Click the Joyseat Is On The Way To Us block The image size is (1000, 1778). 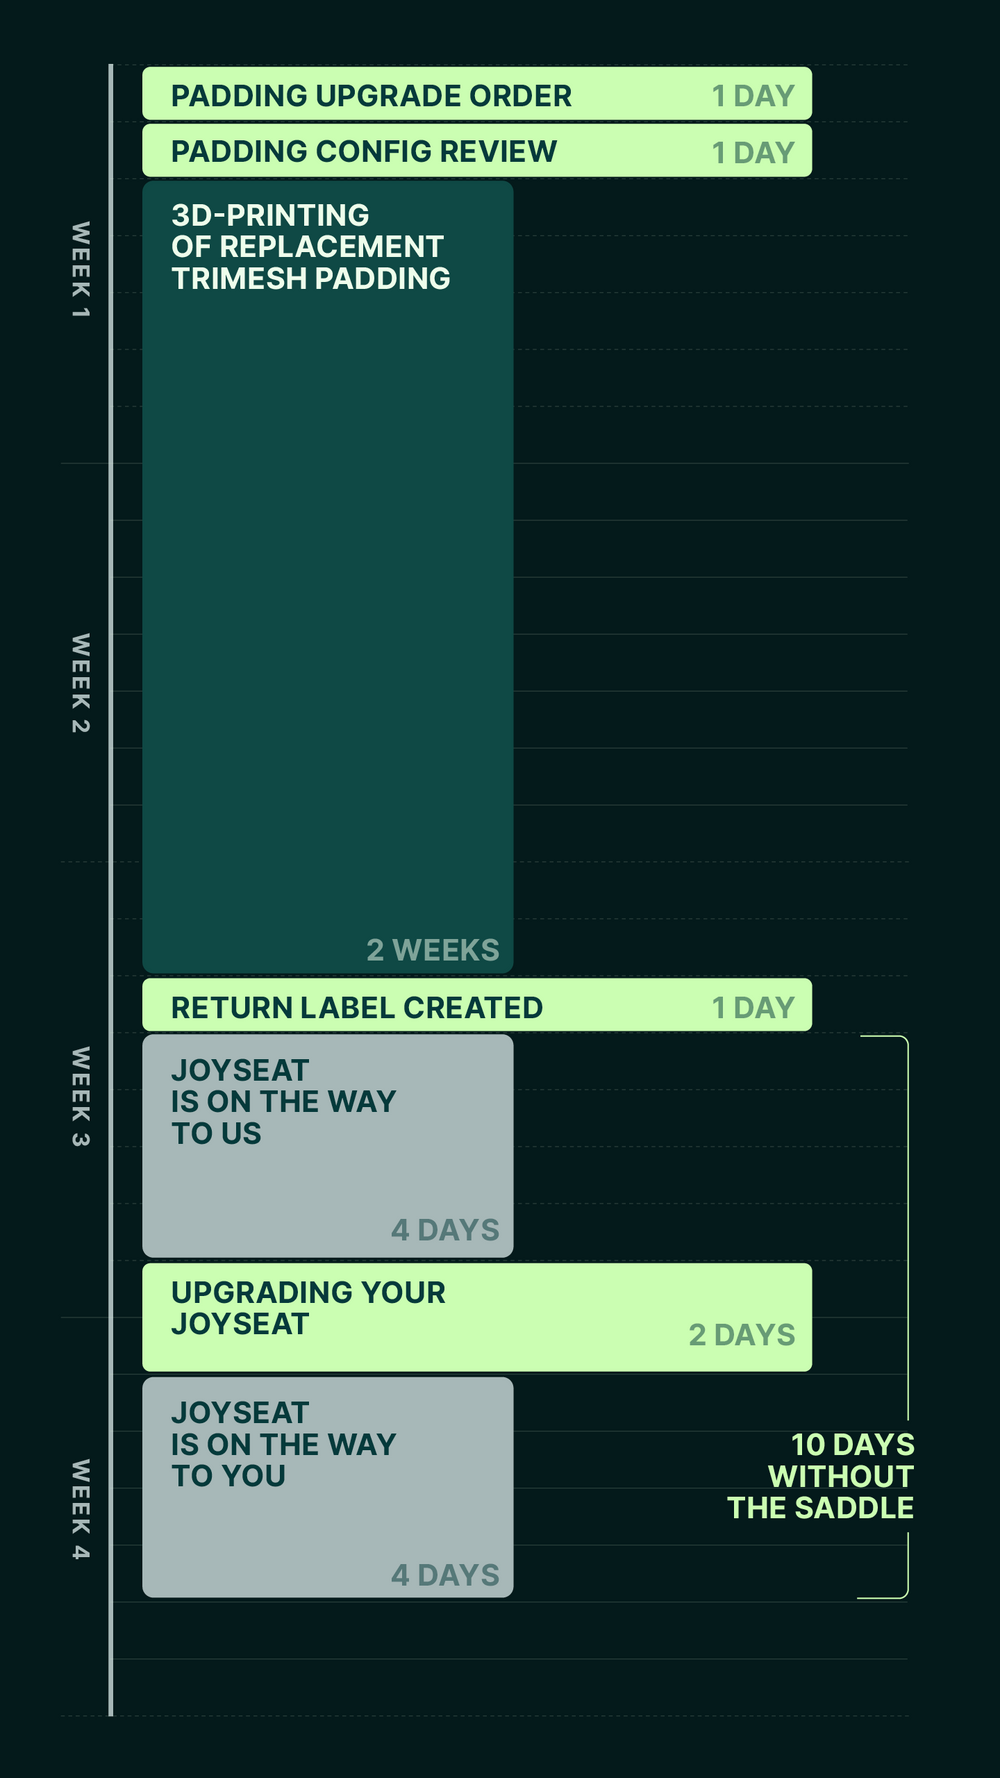pos(328,1146)
